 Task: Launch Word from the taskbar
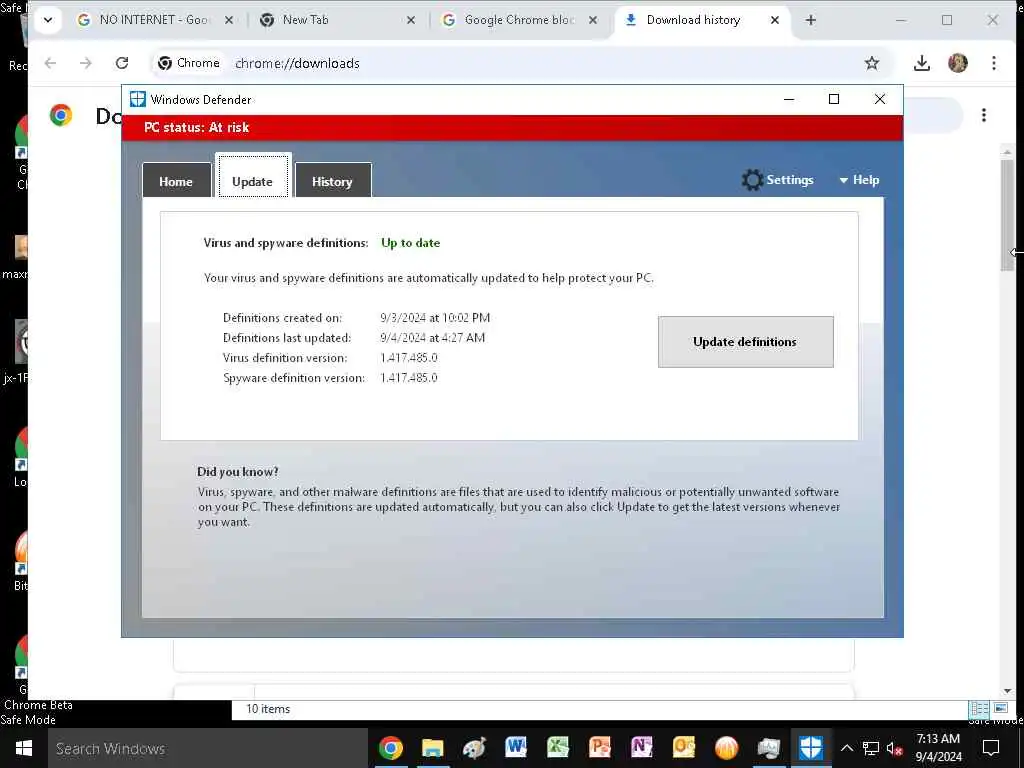click(x=516, y=746)
